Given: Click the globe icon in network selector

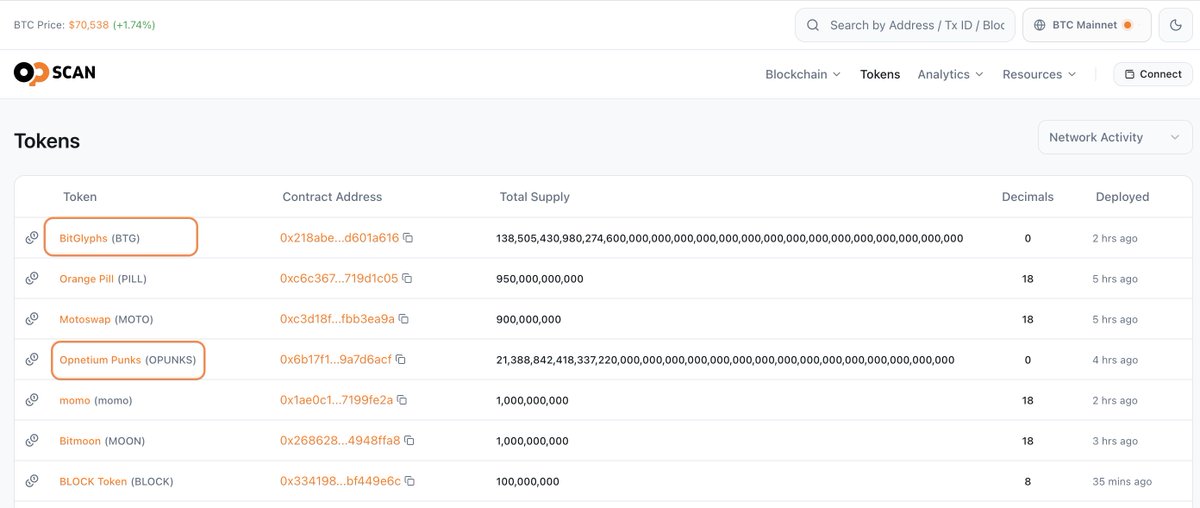Looking at the screenshot, I should pos(1040,25).
